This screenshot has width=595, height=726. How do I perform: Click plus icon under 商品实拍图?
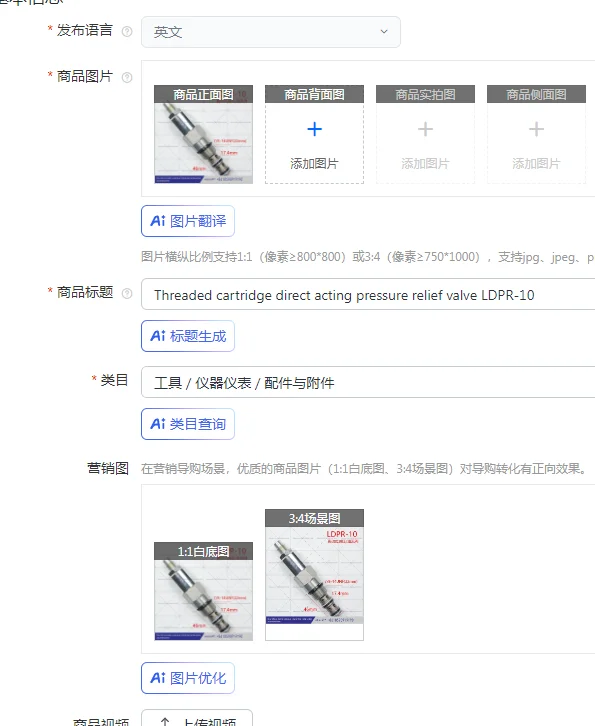(425, 129)
